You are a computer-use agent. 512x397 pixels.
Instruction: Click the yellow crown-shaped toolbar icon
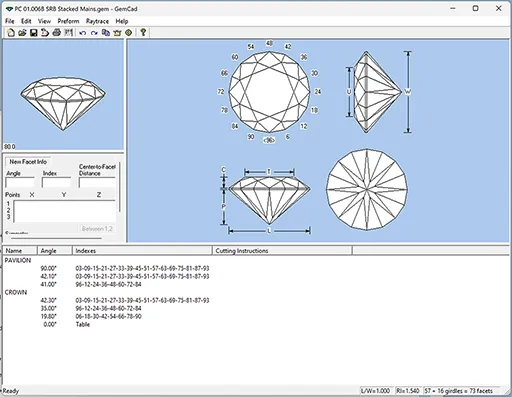(117, 33)
